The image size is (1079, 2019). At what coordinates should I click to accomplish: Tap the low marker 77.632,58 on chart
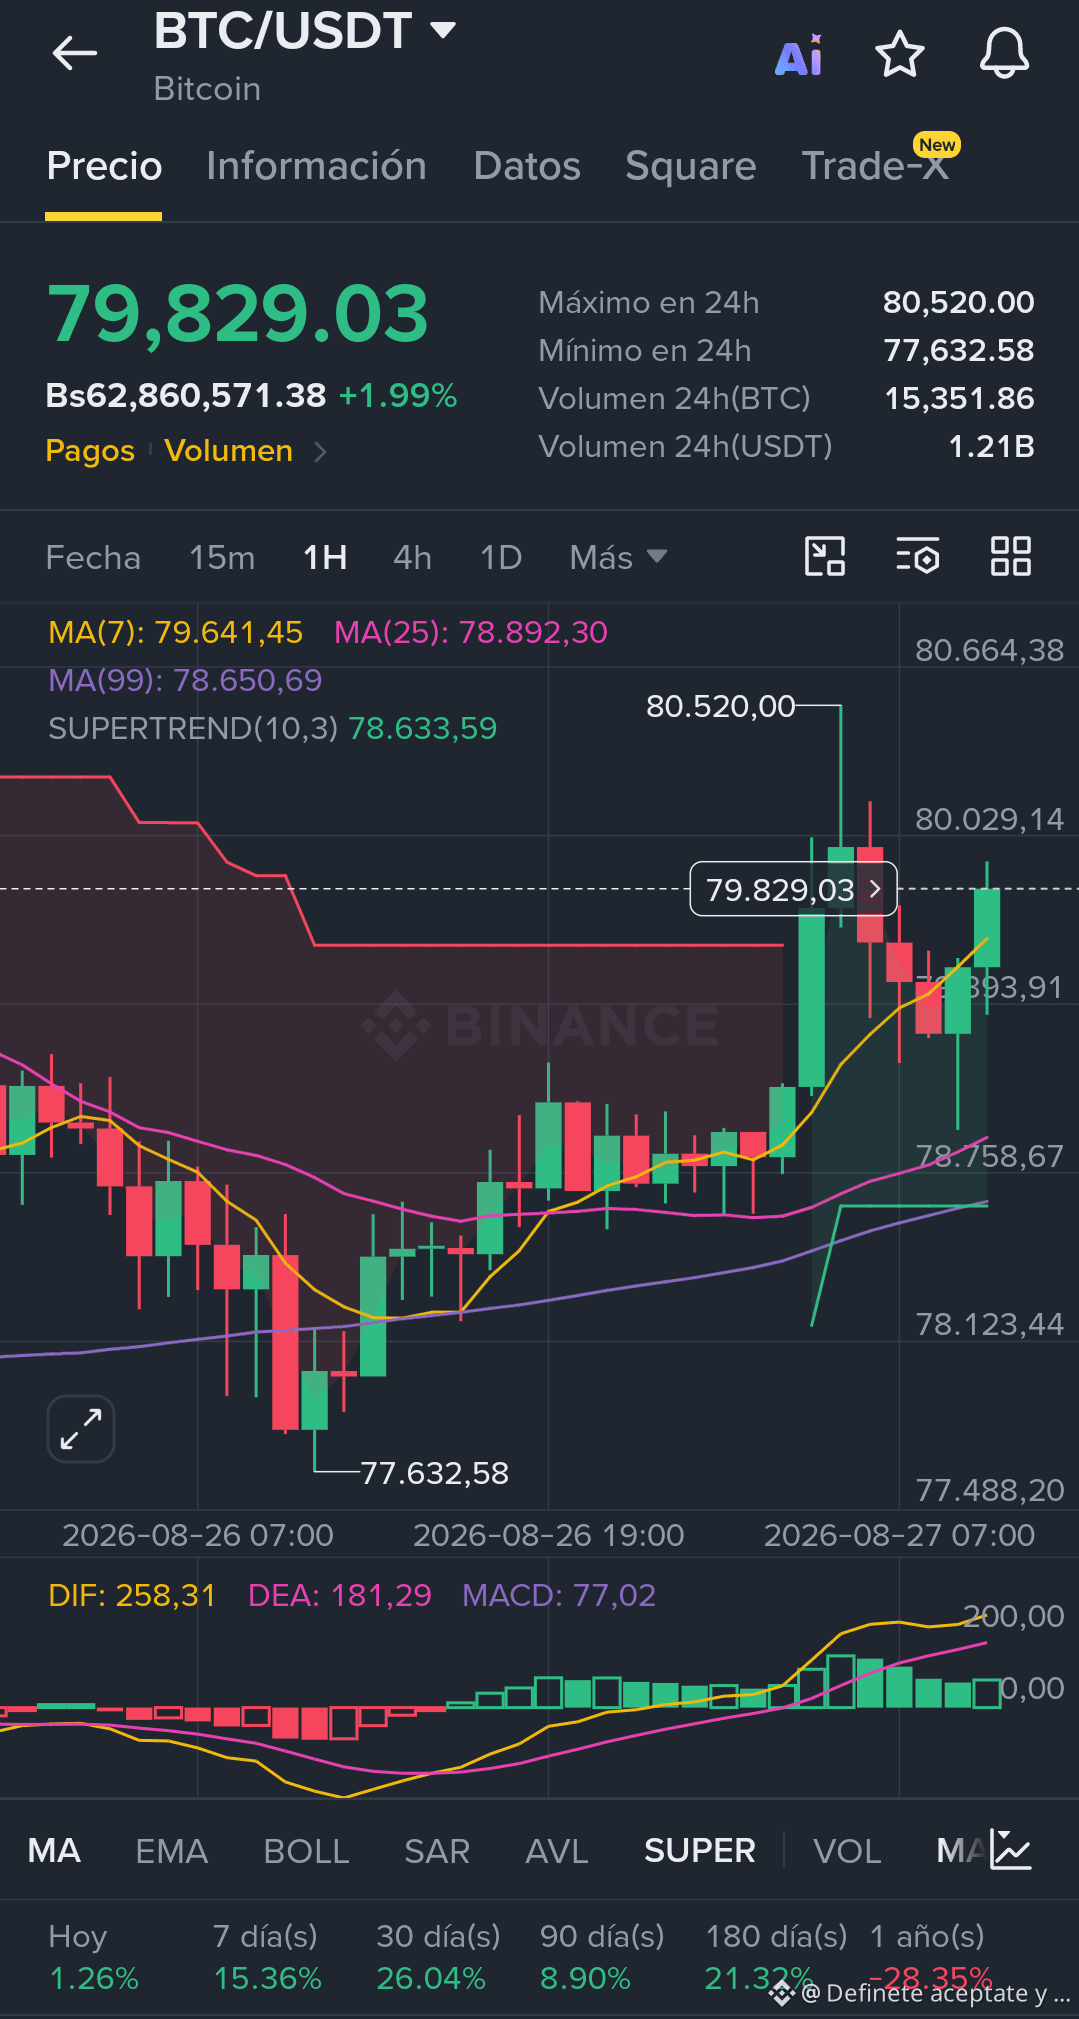tap(434, 1473)
